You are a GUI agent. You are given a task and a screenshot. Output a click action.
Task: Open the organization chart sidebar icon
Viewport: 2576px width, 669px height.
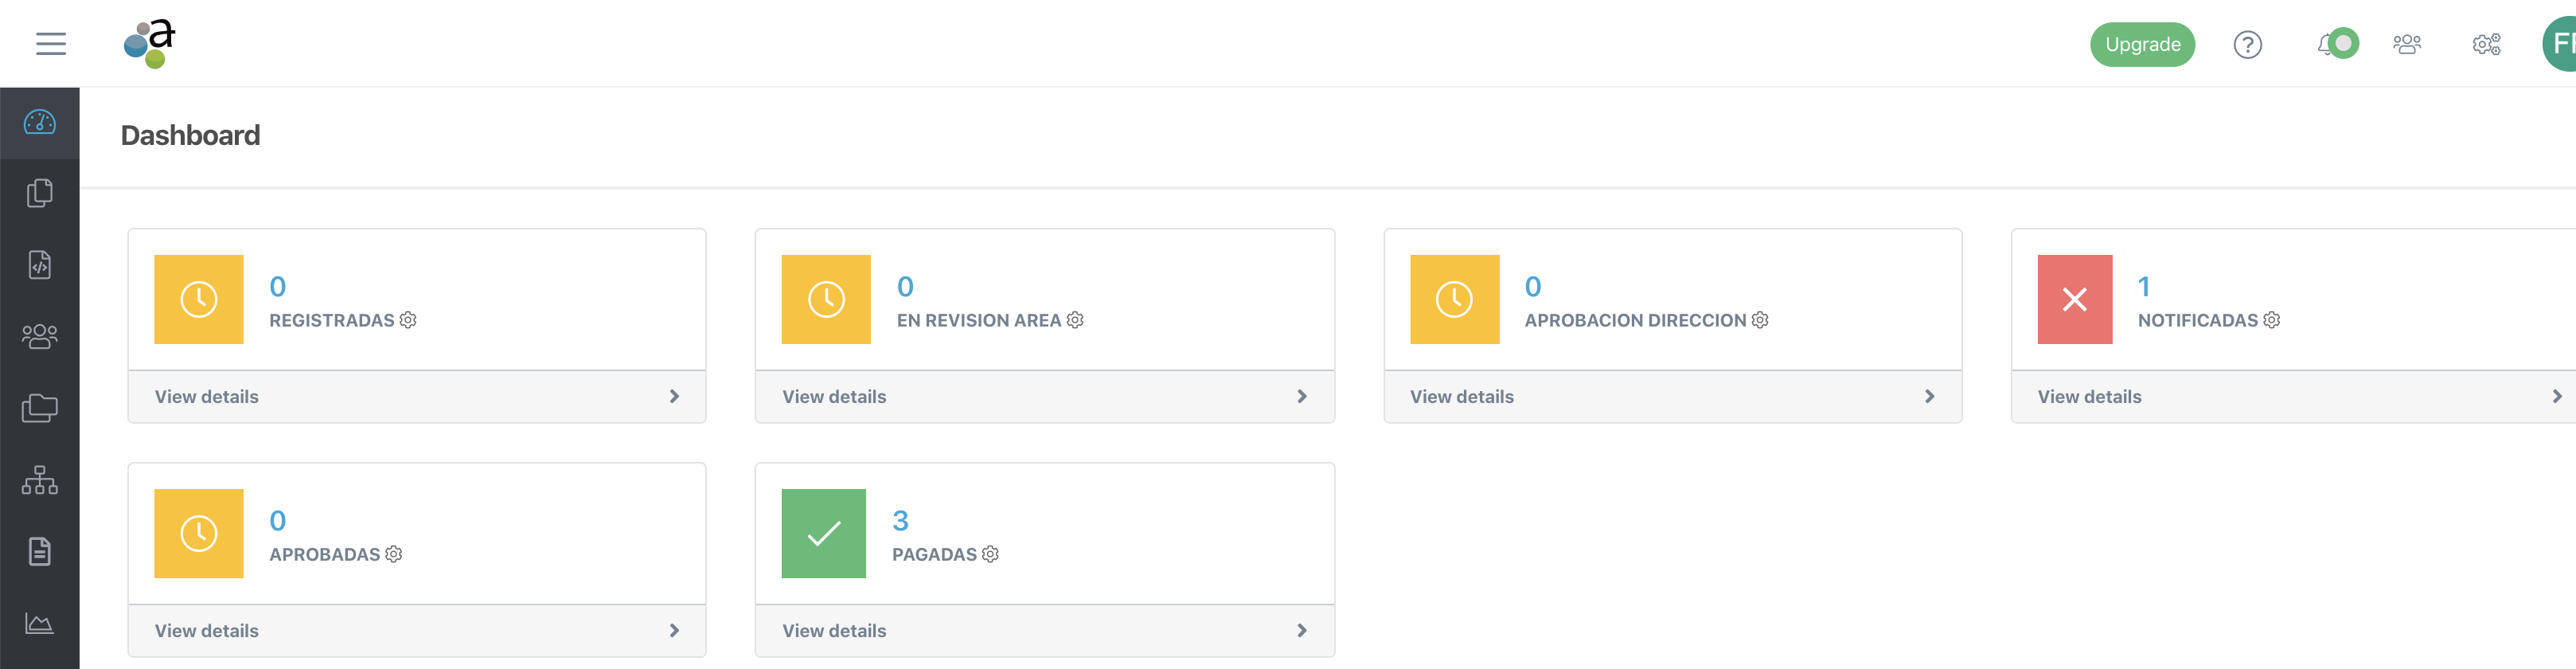pyautogui.click(x=40, y=480)
